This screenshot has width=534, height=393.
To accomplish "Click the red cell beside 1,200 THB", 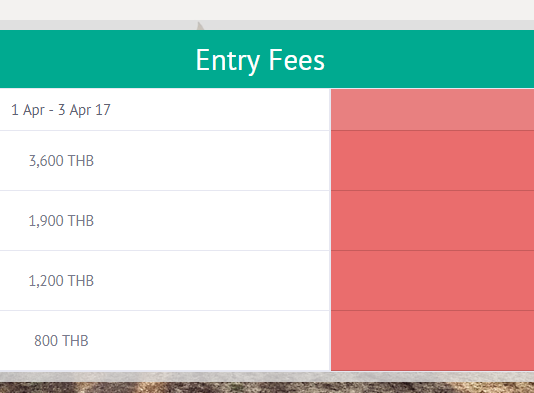I will [x=433, y=281].
